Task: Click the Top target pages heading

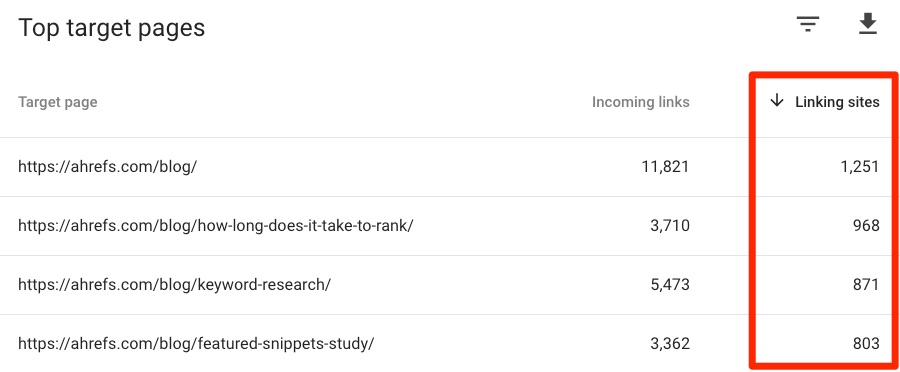Action: (111, 28)
